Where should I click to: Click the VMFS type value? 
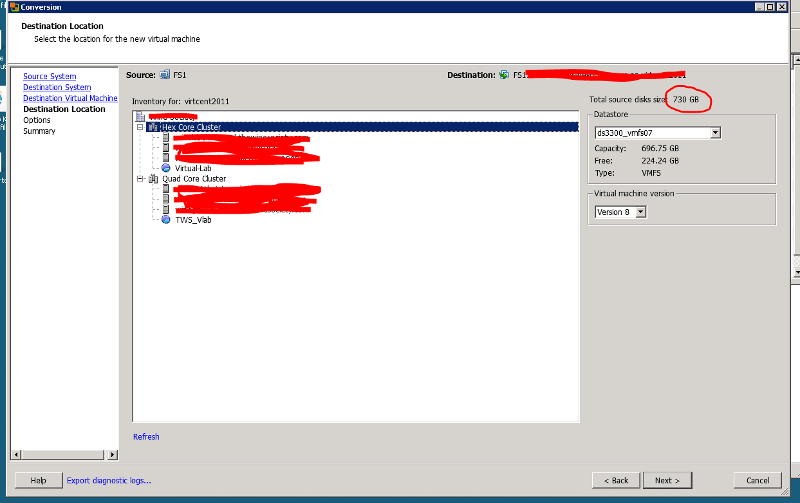tap(651, 173)
